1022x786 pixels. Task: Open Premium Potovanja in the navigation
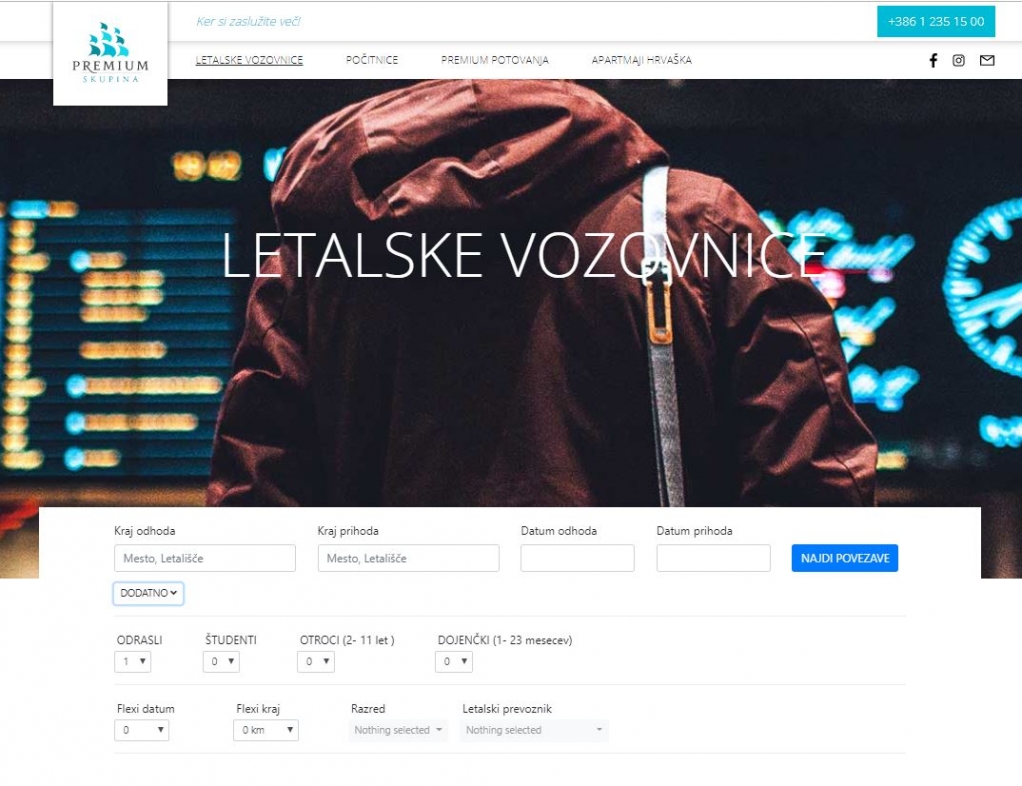[495, 60]
